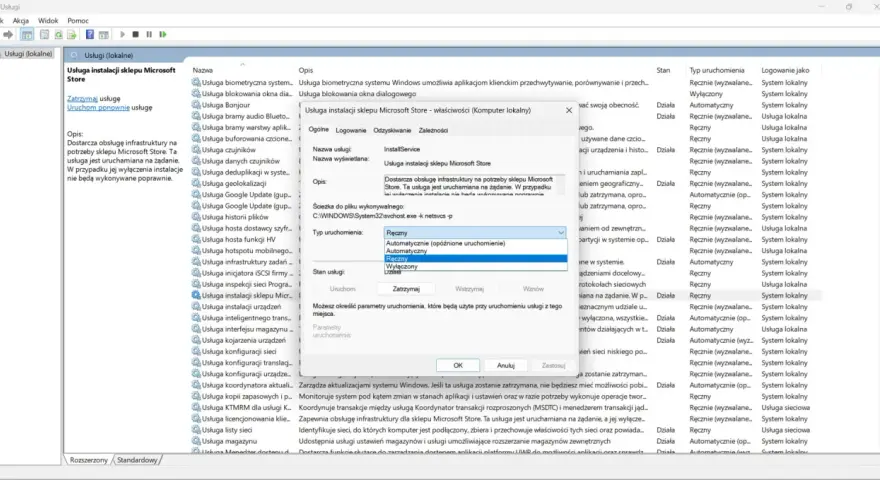The image size is (880, 480).
Task: Choose Automatycznie (opóźnione uruchomienie) option
Action: click(475, 243)
